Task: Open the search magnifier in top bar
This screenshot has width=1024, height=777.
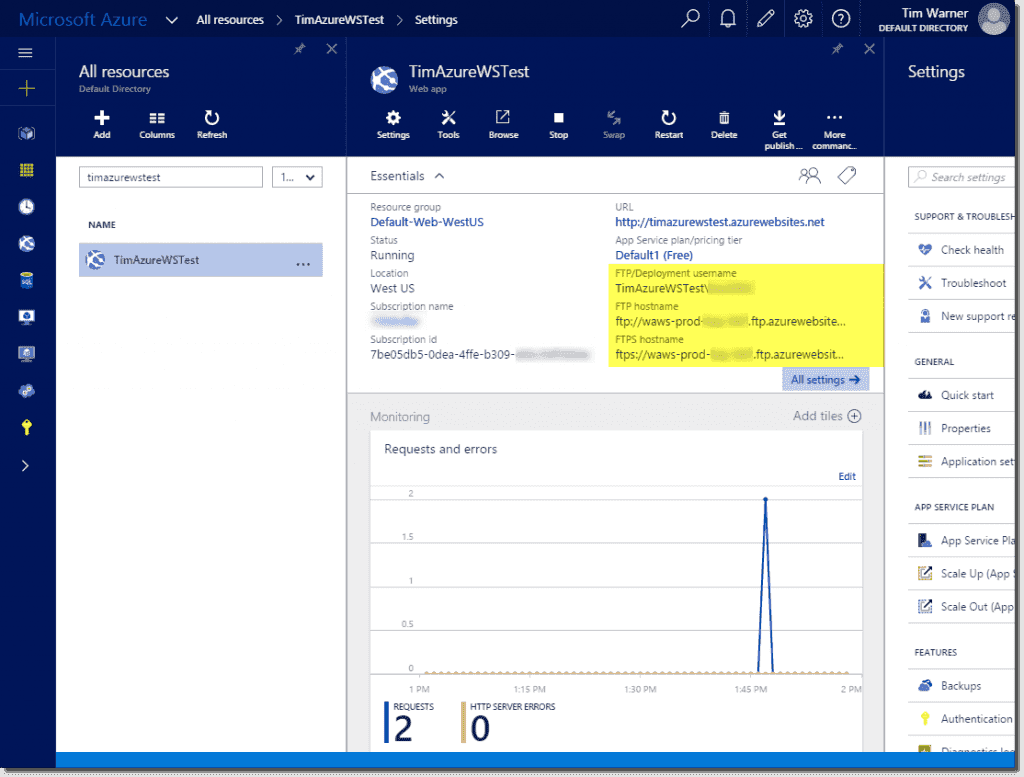Action: (690, 18)
